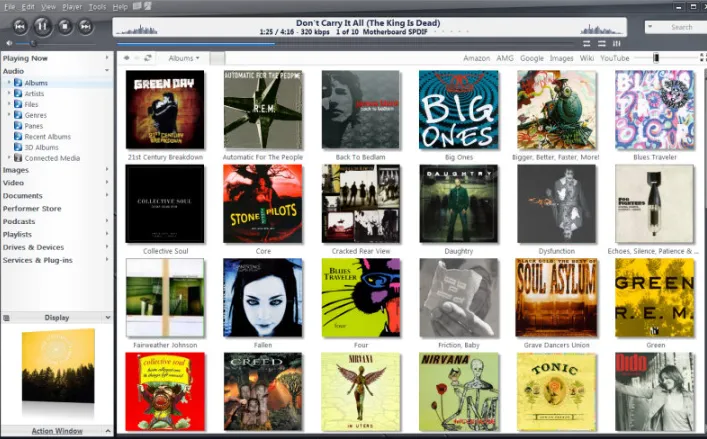Select the Big Ones album cover
The height and width of the screenshot is (439, 707).
pyautogui.click(x=459, y=110)
